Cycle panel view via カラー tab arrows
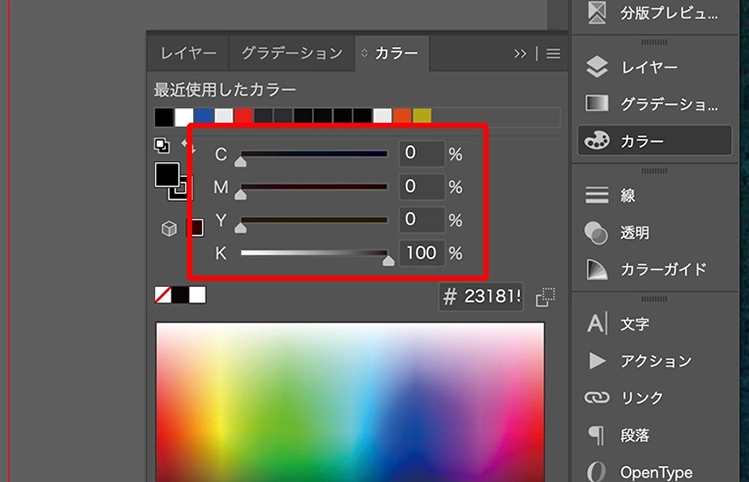 pyautogui.click(x=364, y=53)
